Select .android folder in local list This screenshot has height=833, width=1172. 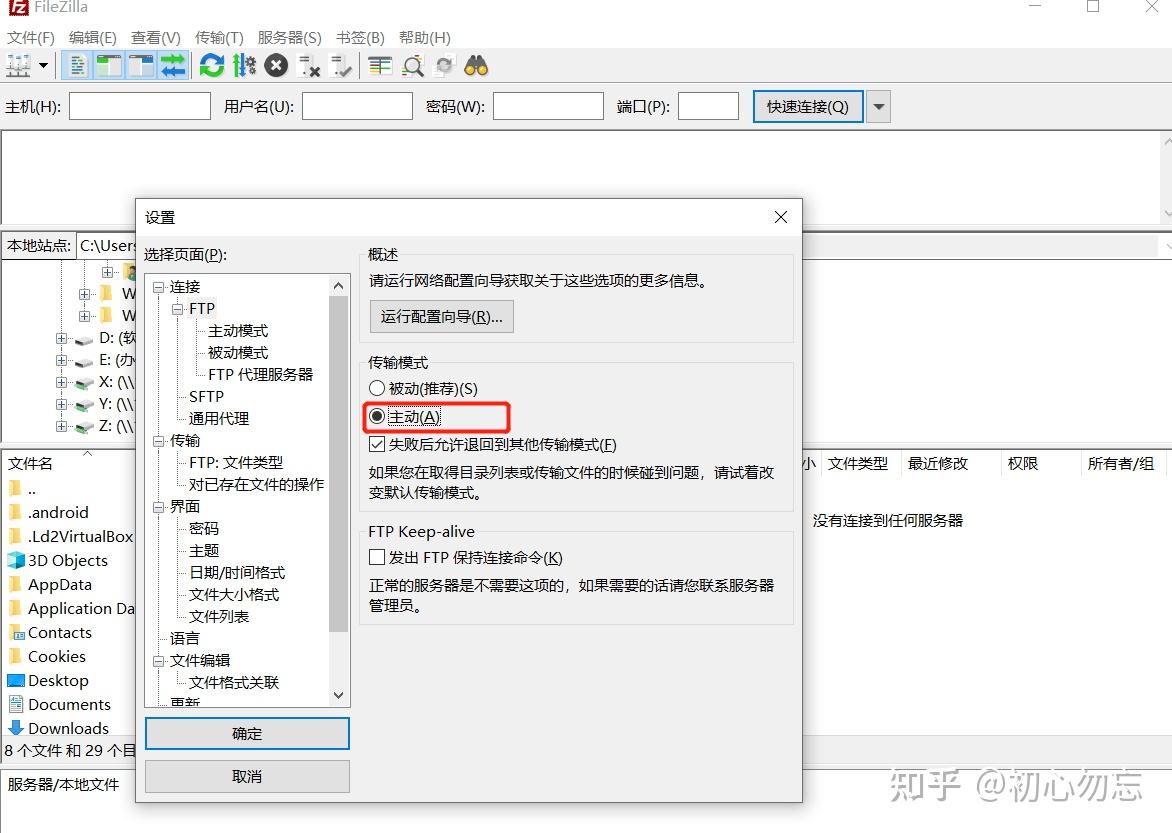(x=58, y=512)
